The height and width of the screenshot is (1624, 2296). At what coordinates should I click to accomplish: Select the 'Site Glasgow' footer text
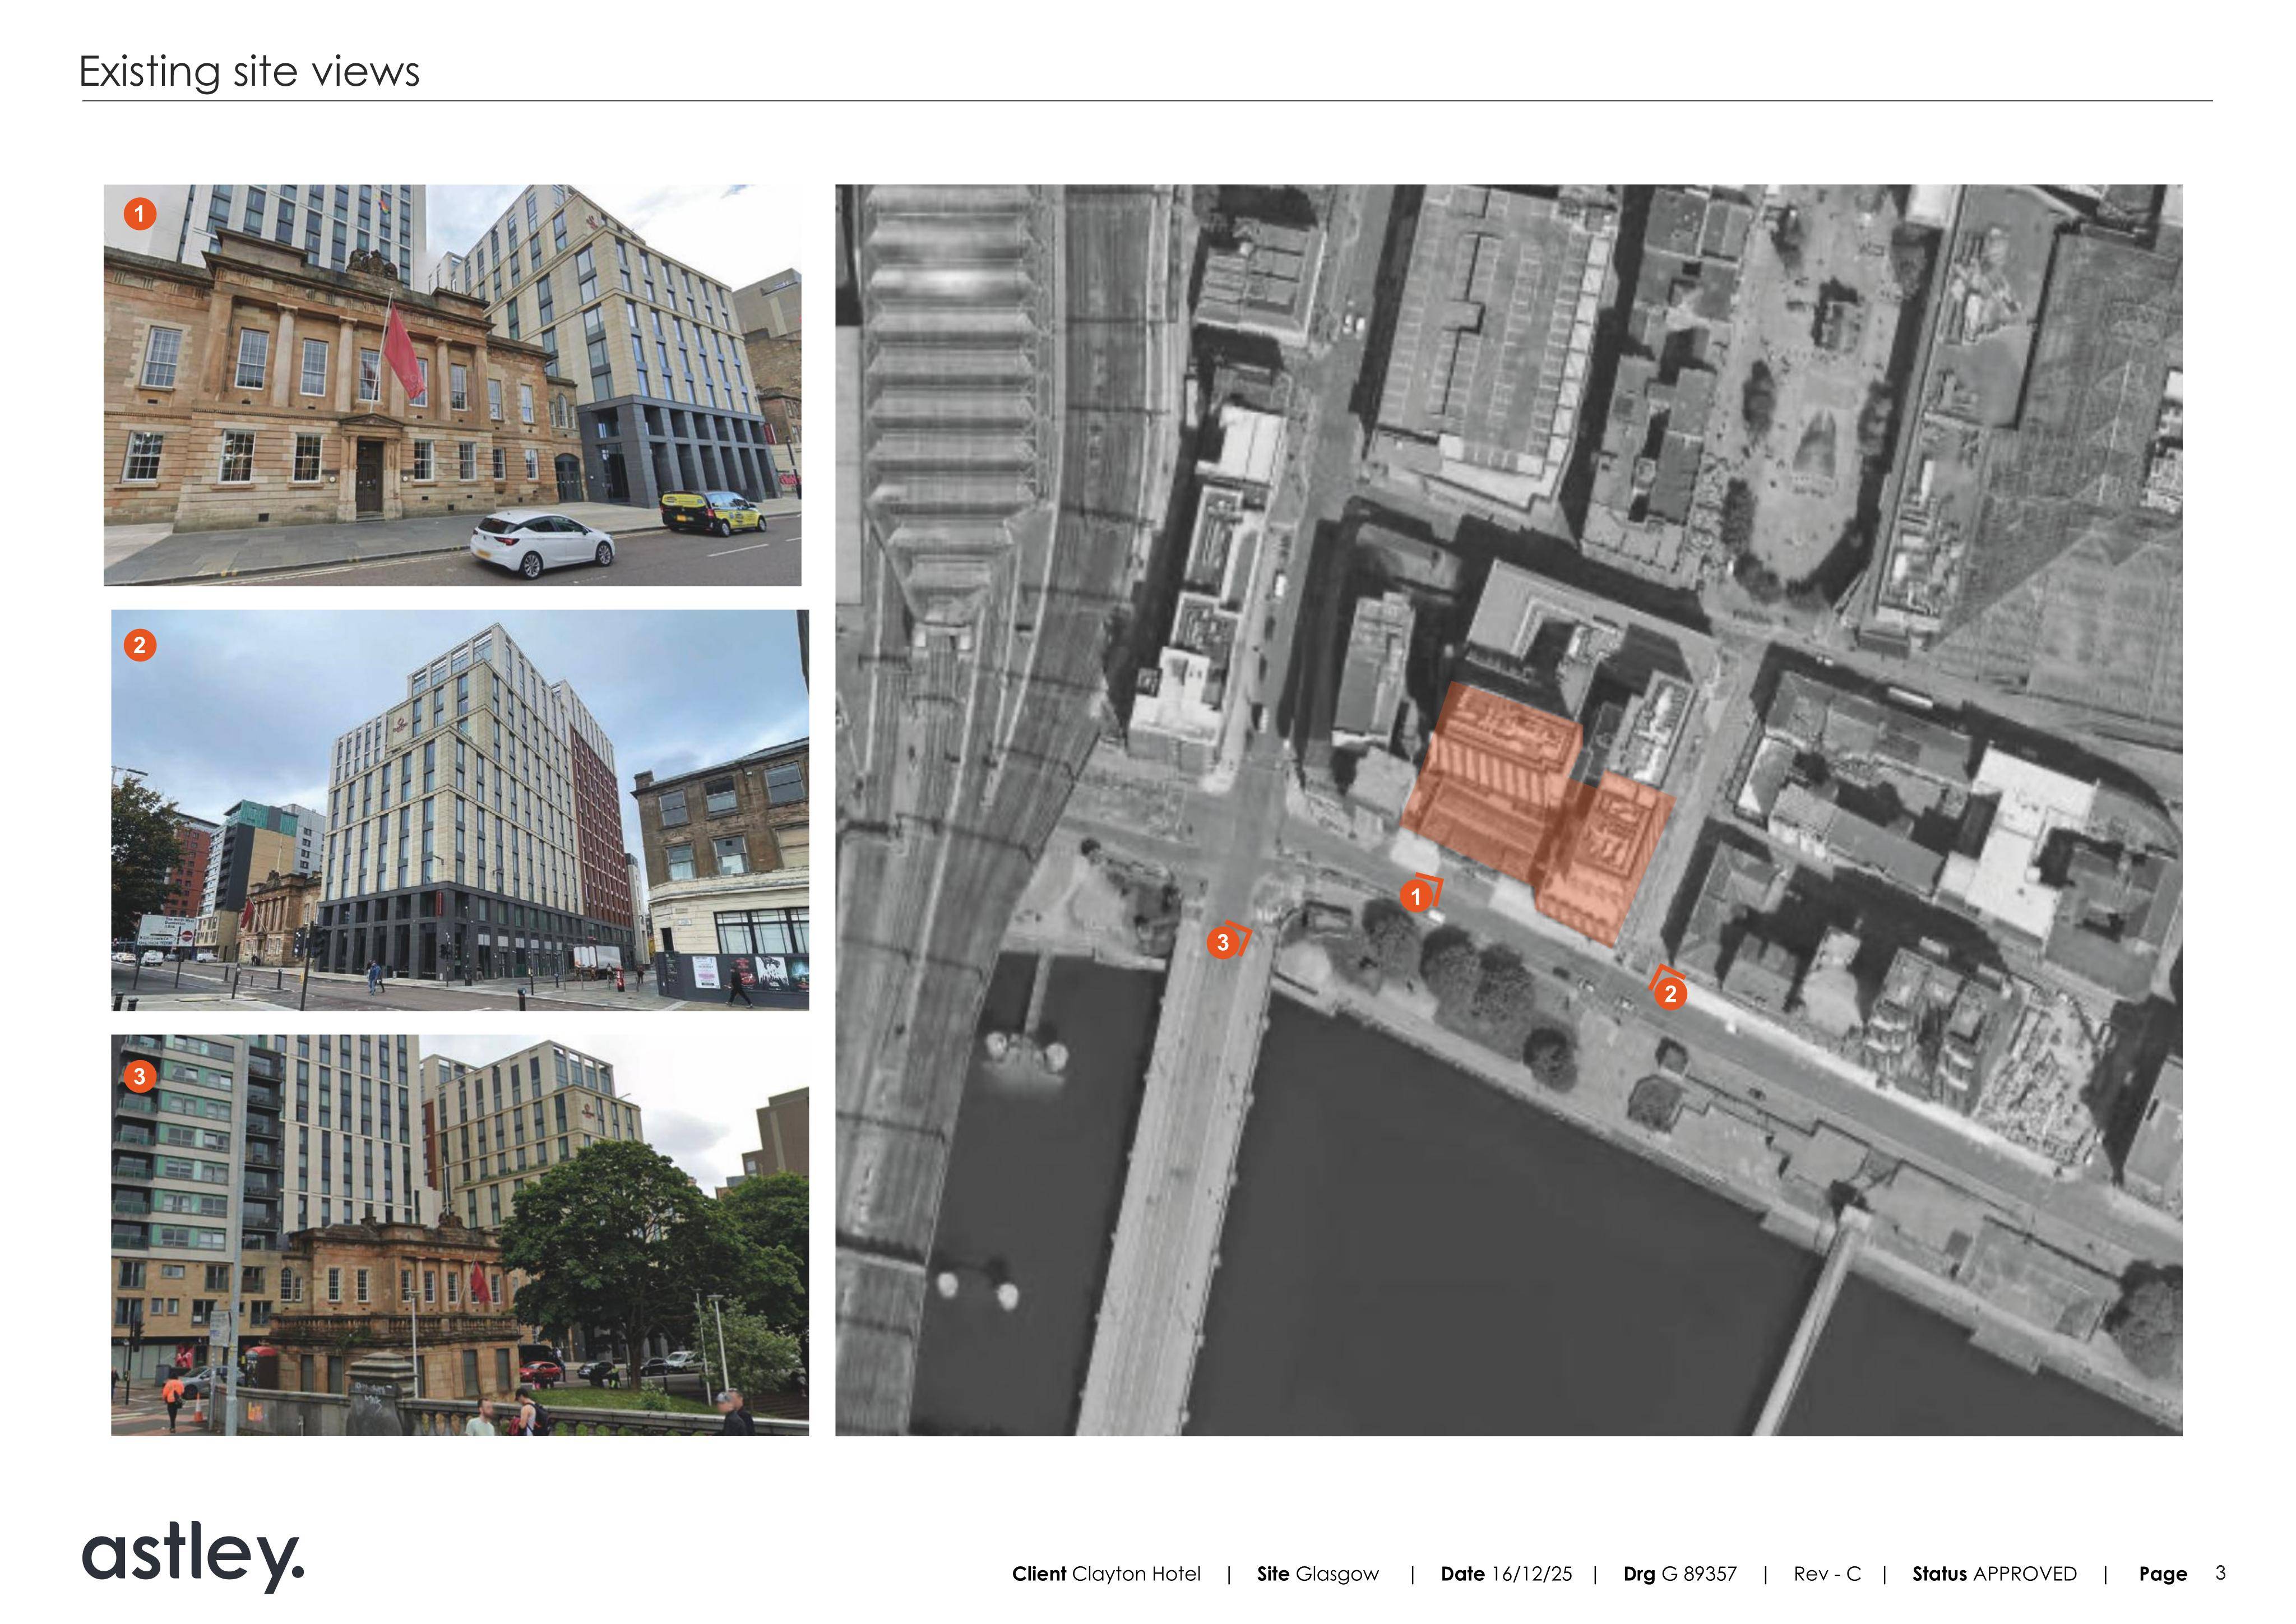coord(1318,1574)
